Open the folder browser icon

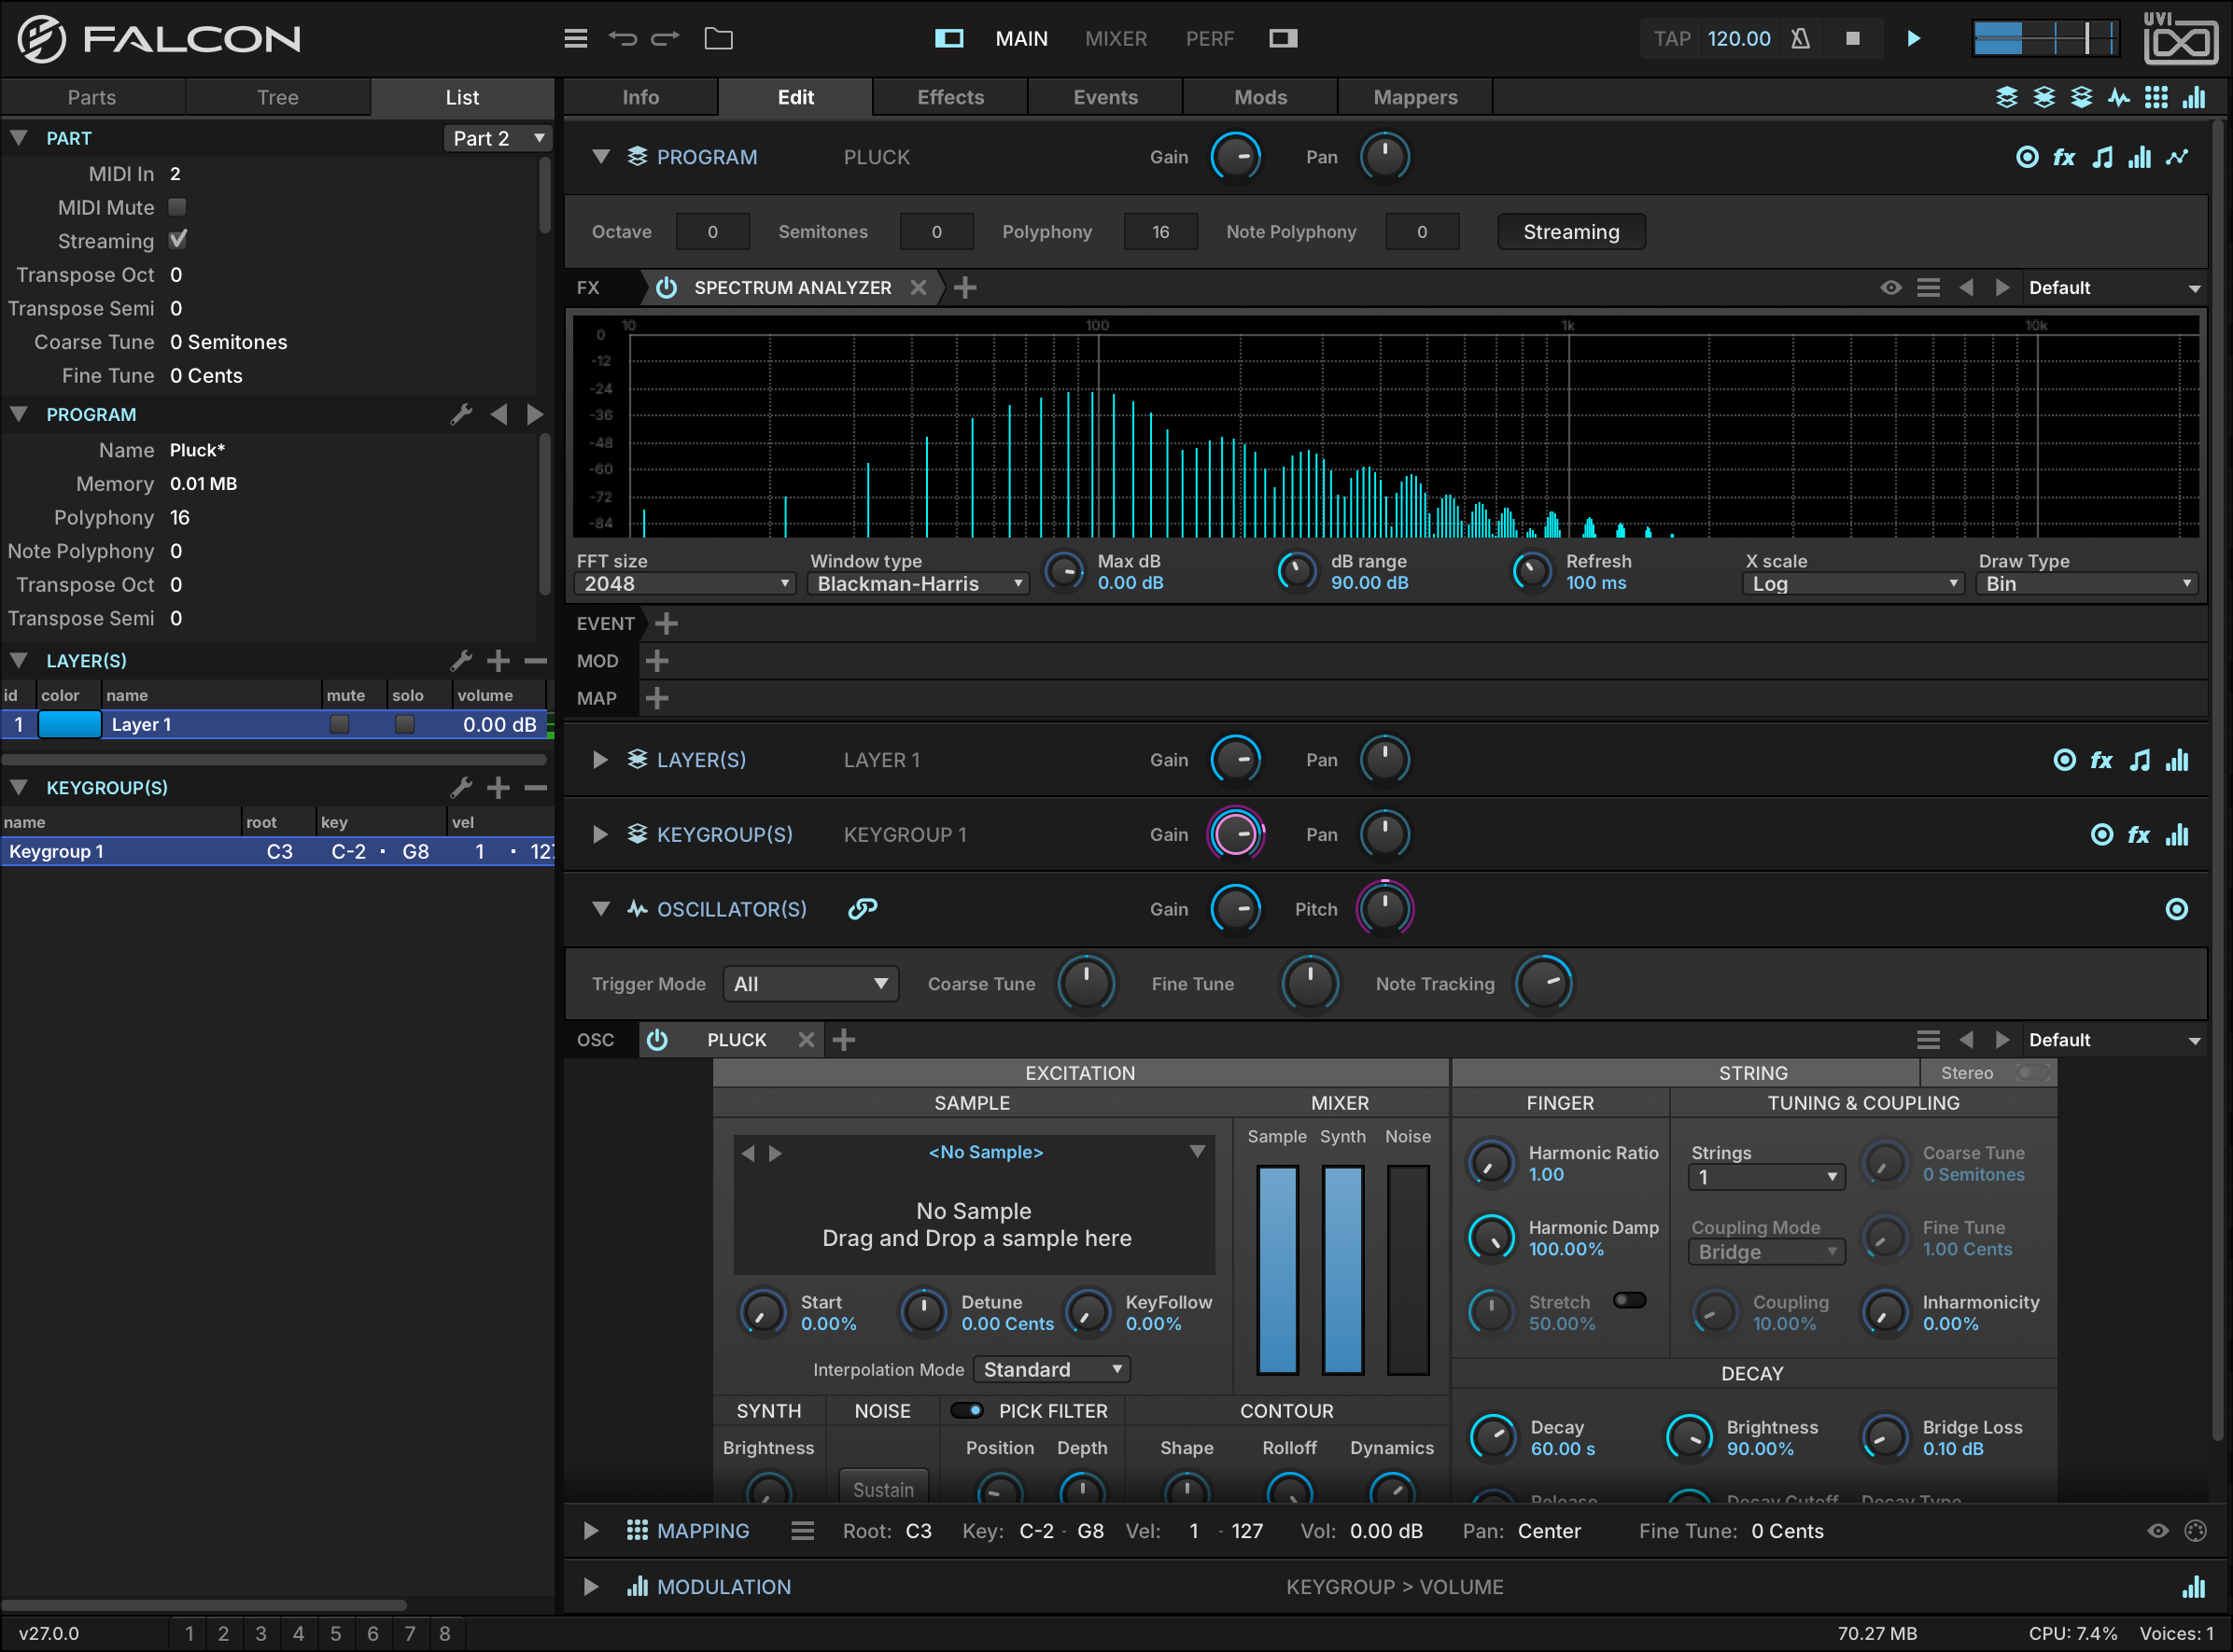click(718, 38)
